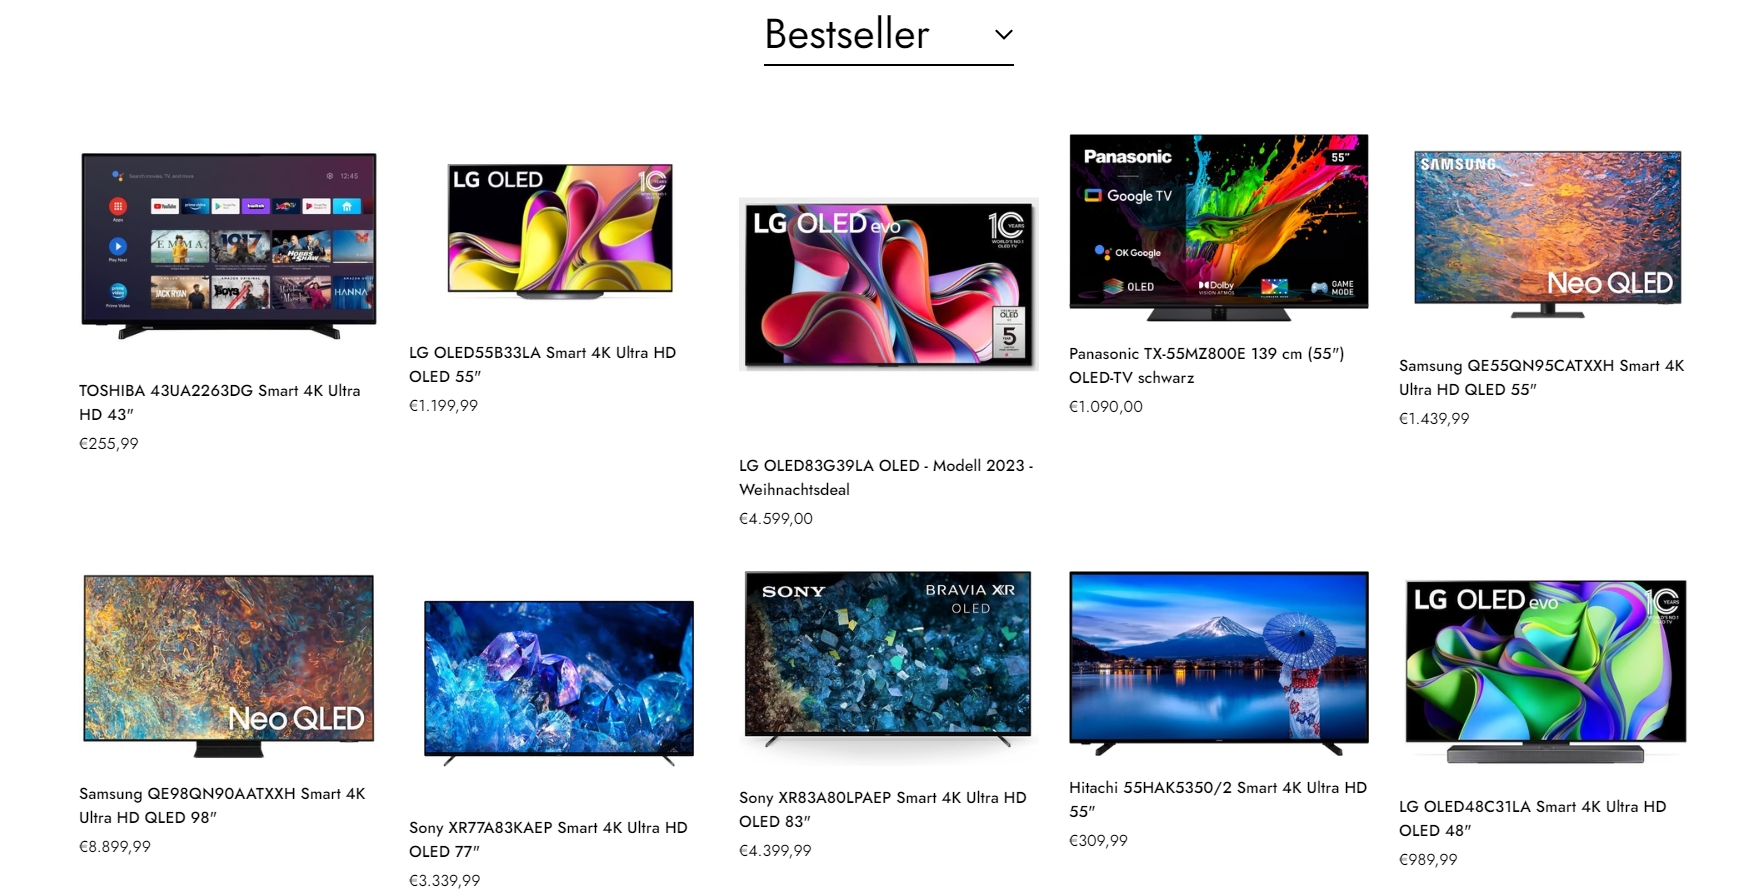The width and height of the screenshot is (1756, 890).
Task: Select the LG OLED evo 83-inch TV image
Action: coord(888,284)
